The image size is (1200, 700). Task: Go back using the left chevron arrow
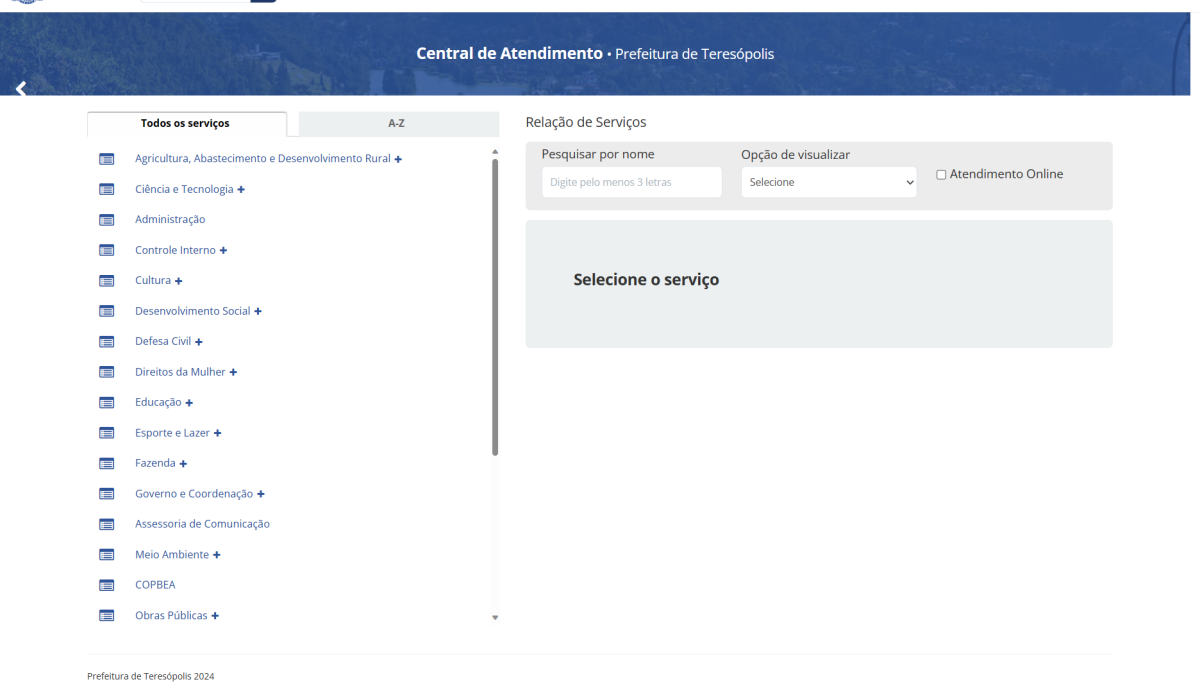[x=20, y=89]
